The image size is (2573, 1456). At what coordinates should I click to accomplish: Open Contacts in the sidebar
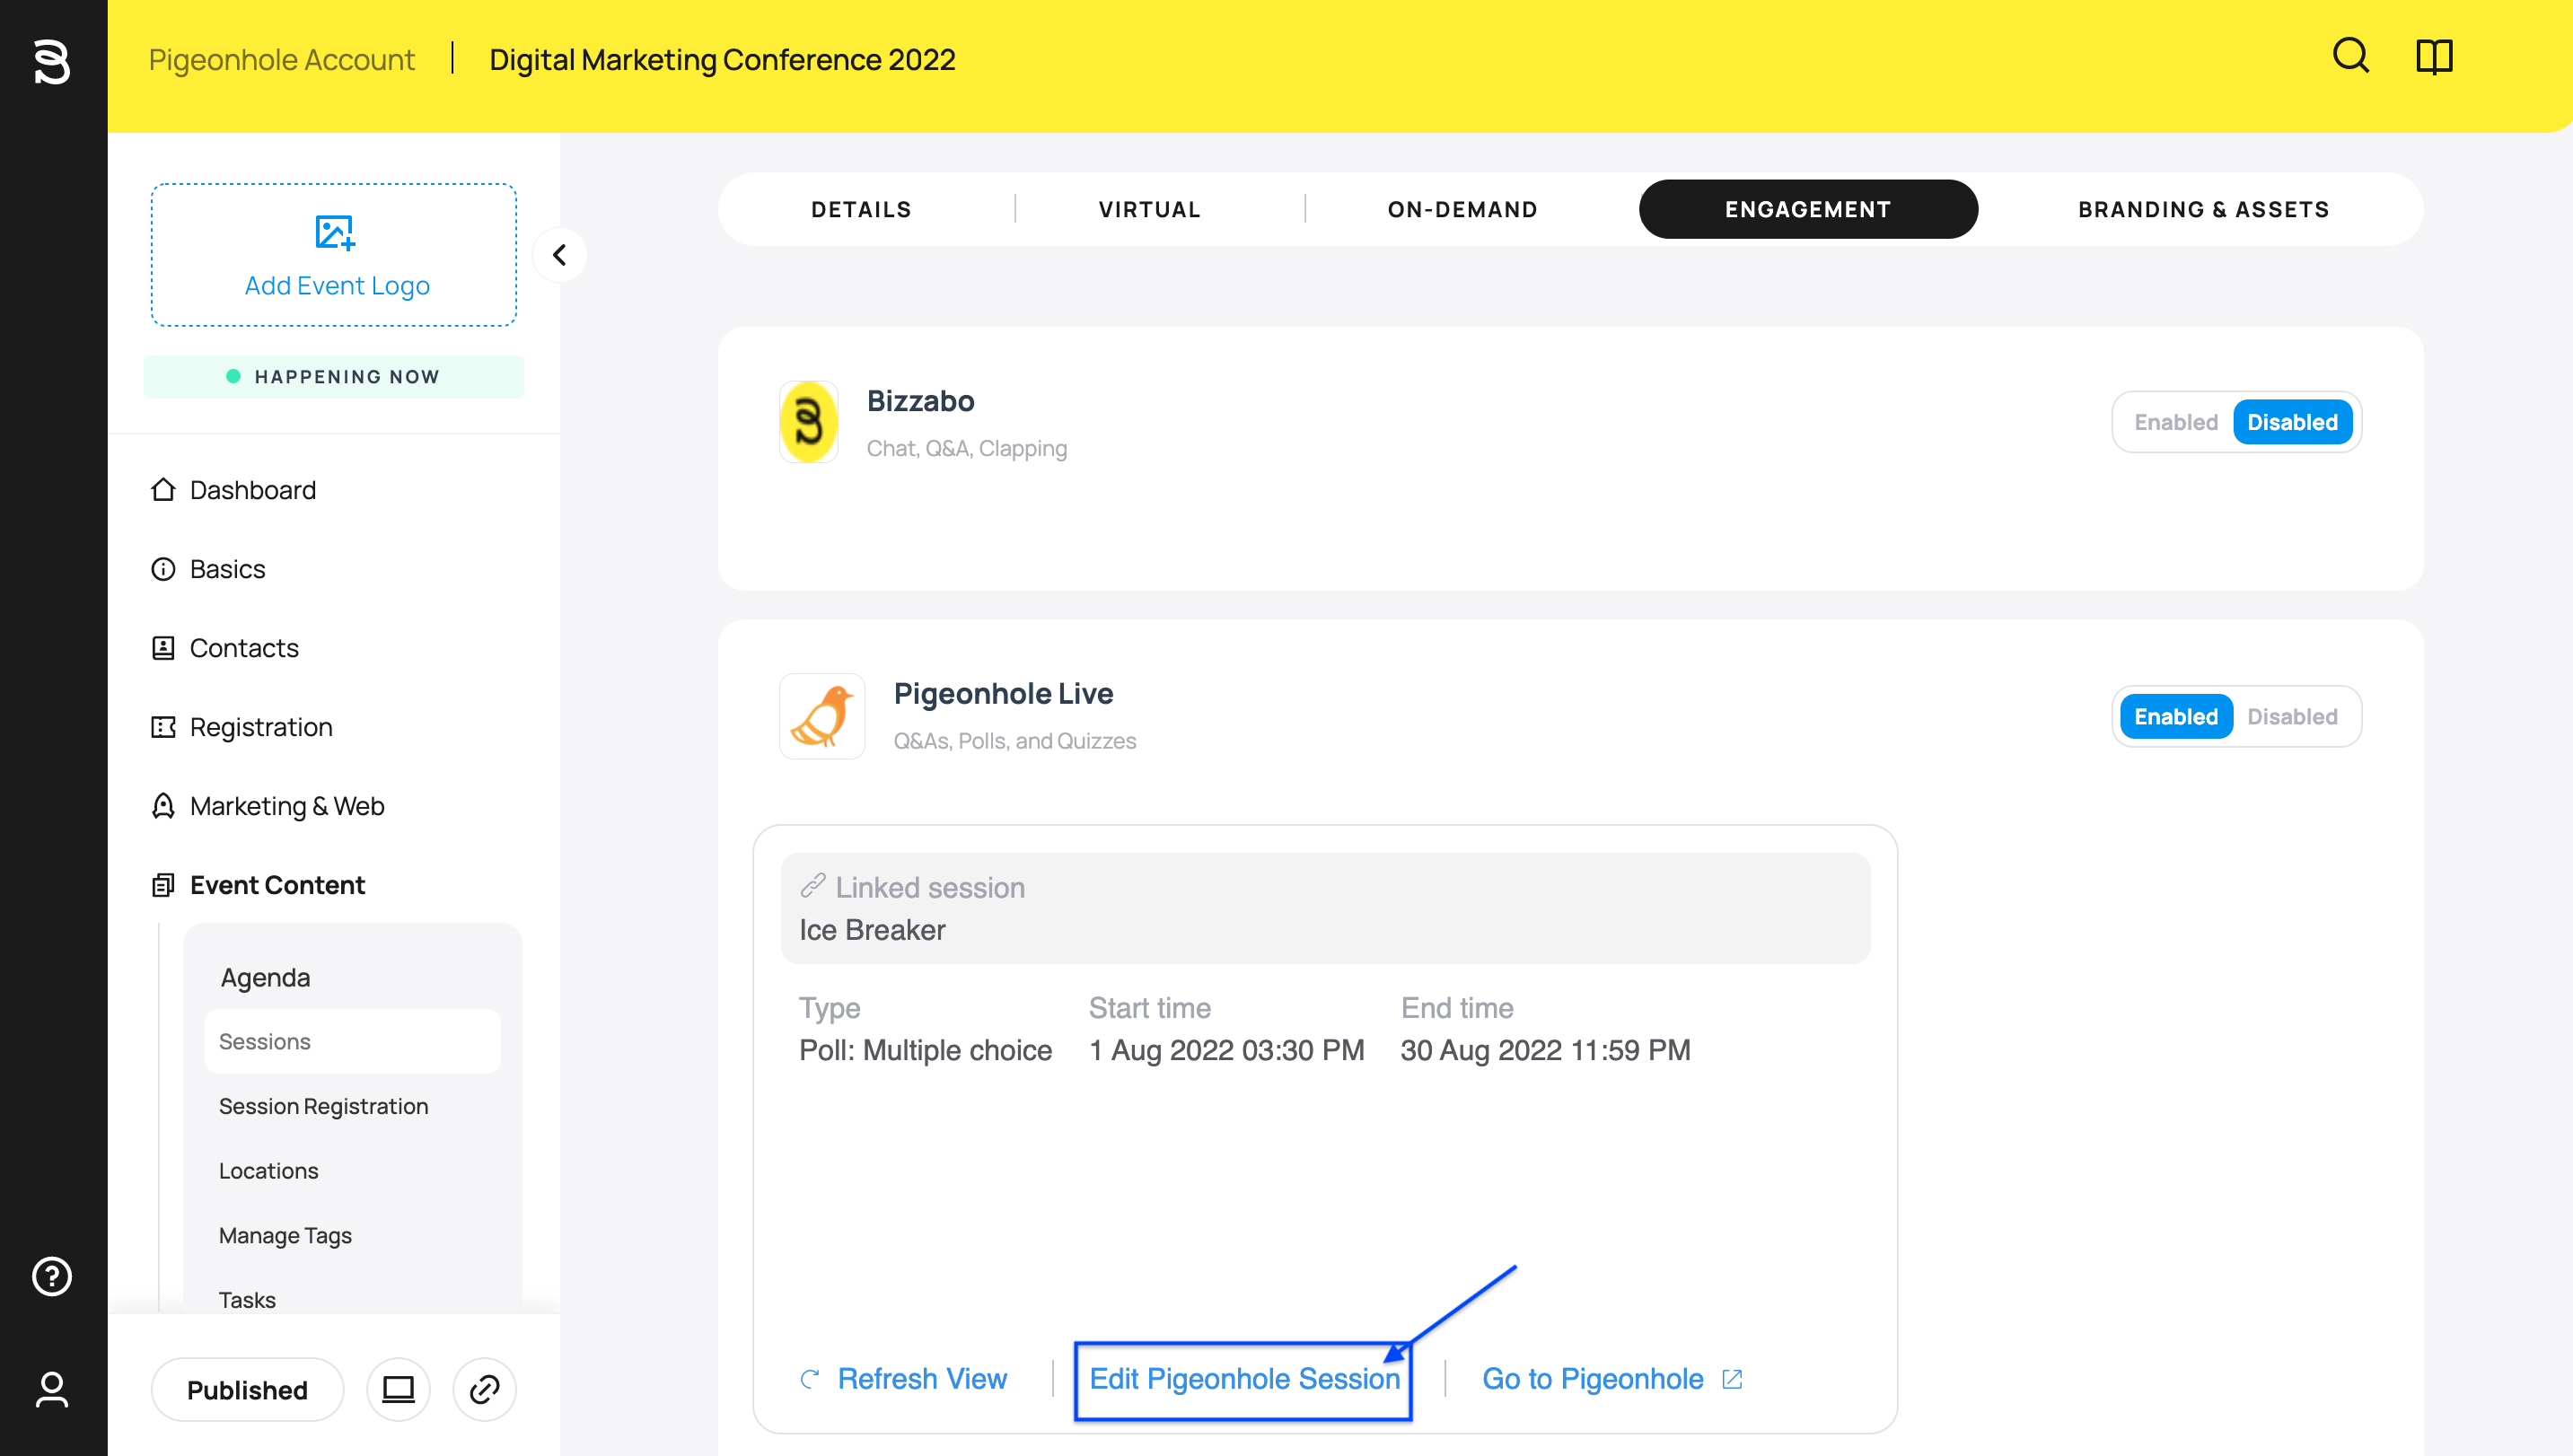click(243, 648)
